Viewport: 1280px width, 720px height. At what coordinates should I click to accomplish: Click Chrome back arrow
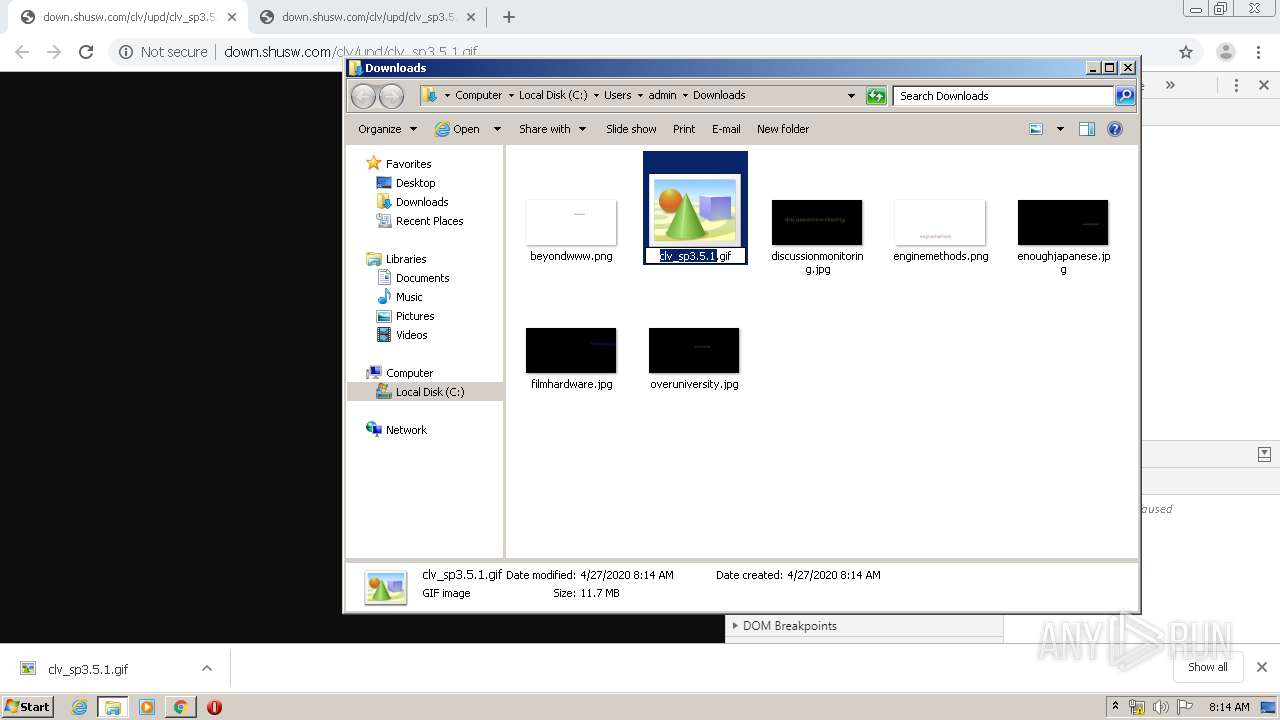click(x=22, y=52)
